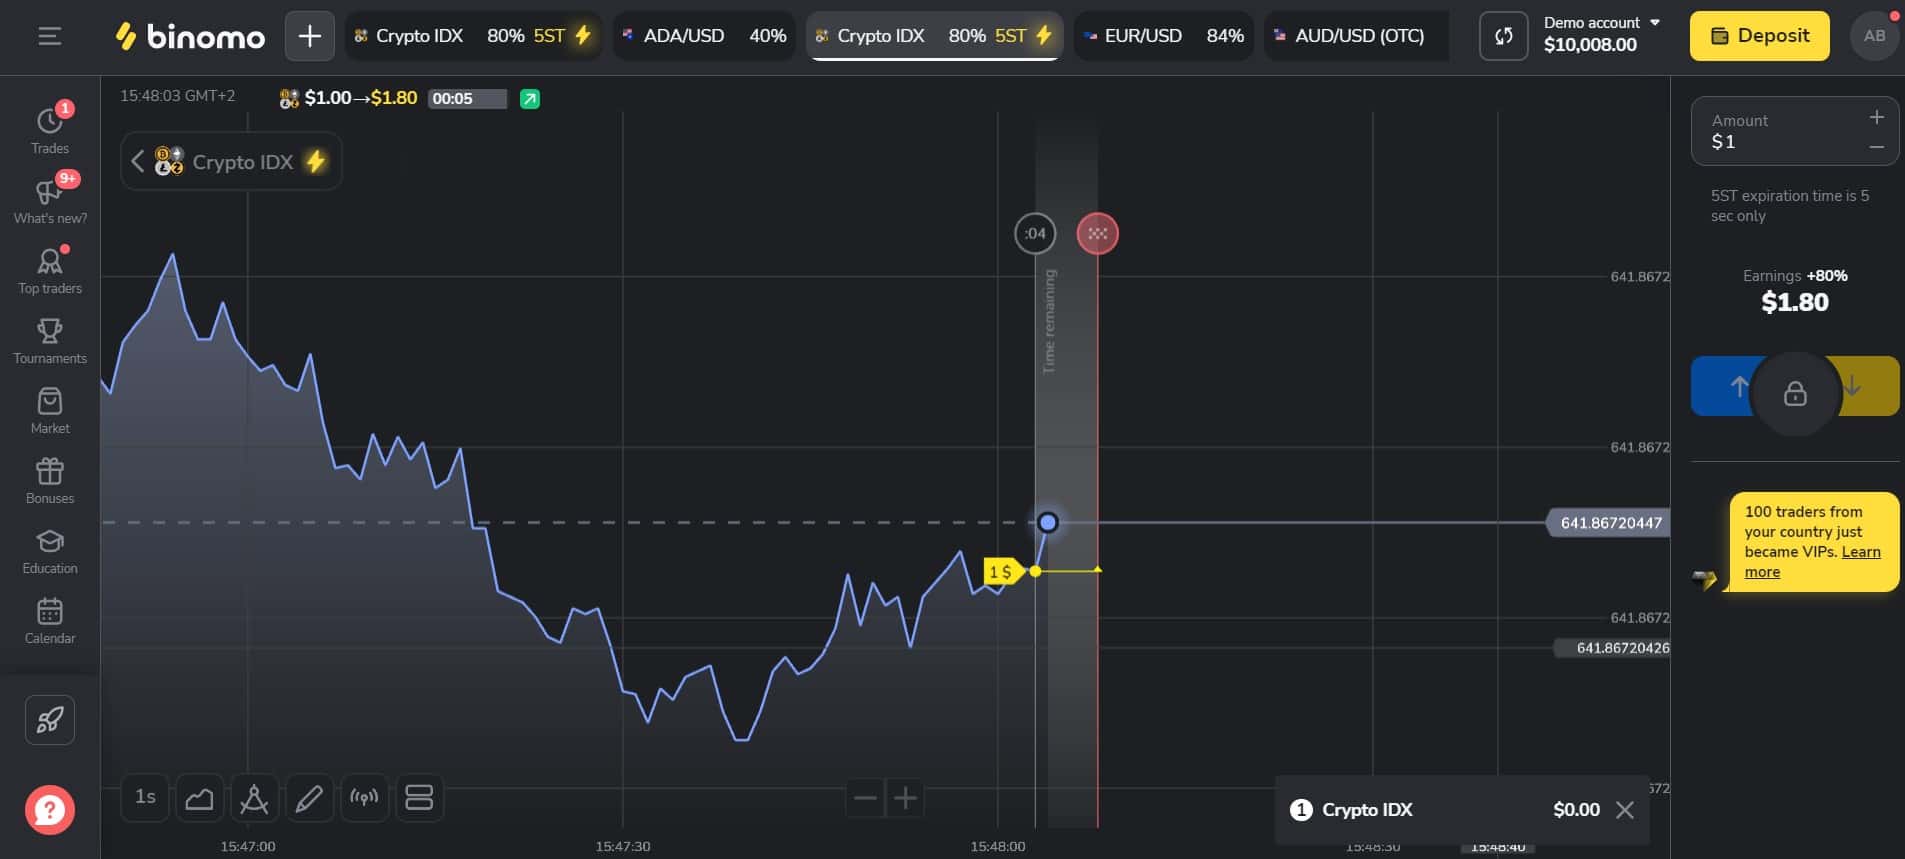This screenshot has height=859, width=1905.
Task: Open the Bonuses gift icon
Action: click(49, 481)
